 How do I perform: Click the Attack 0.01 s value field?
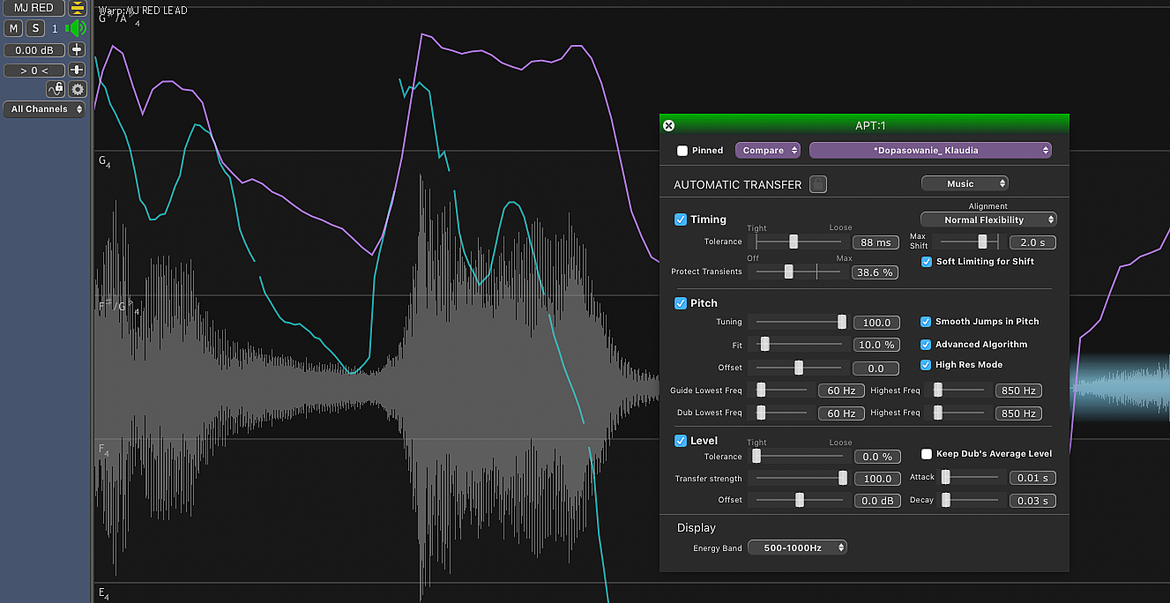(1033, 478)
